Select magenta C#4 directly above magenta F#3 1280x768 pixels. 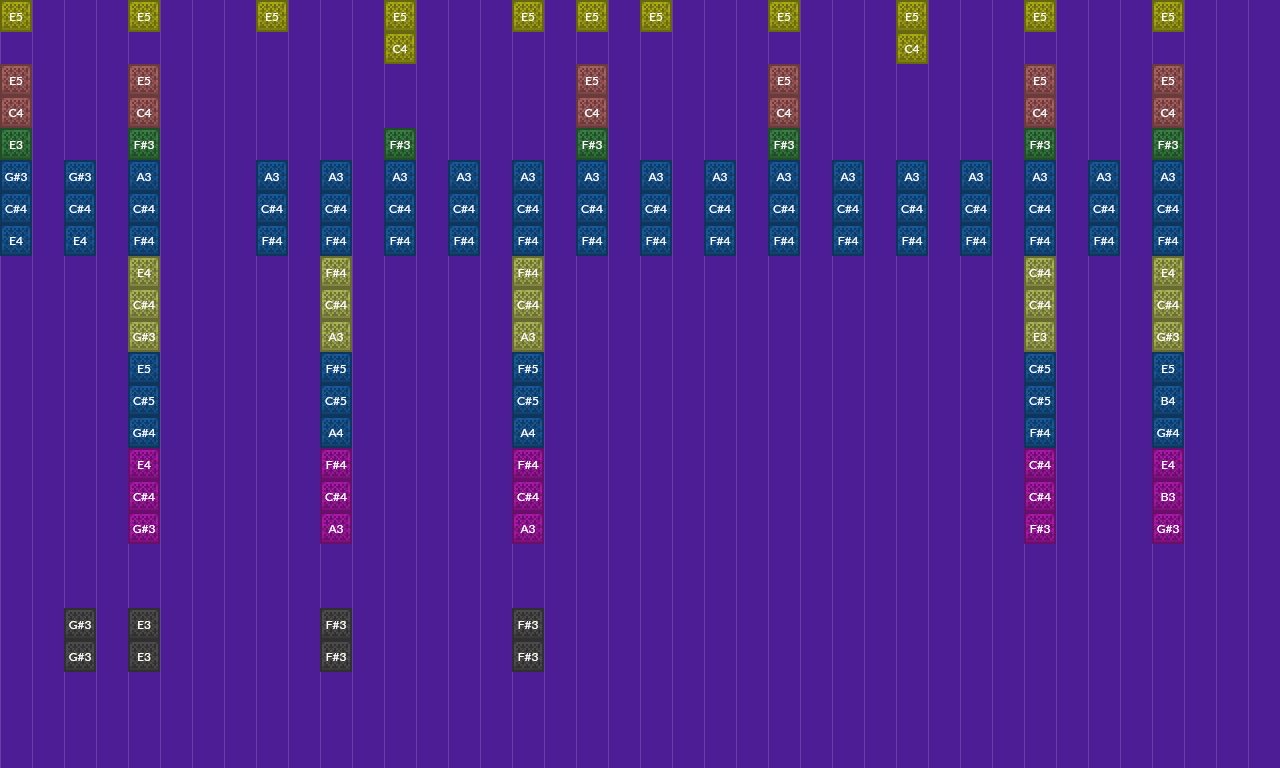[x=1040, y=497]
